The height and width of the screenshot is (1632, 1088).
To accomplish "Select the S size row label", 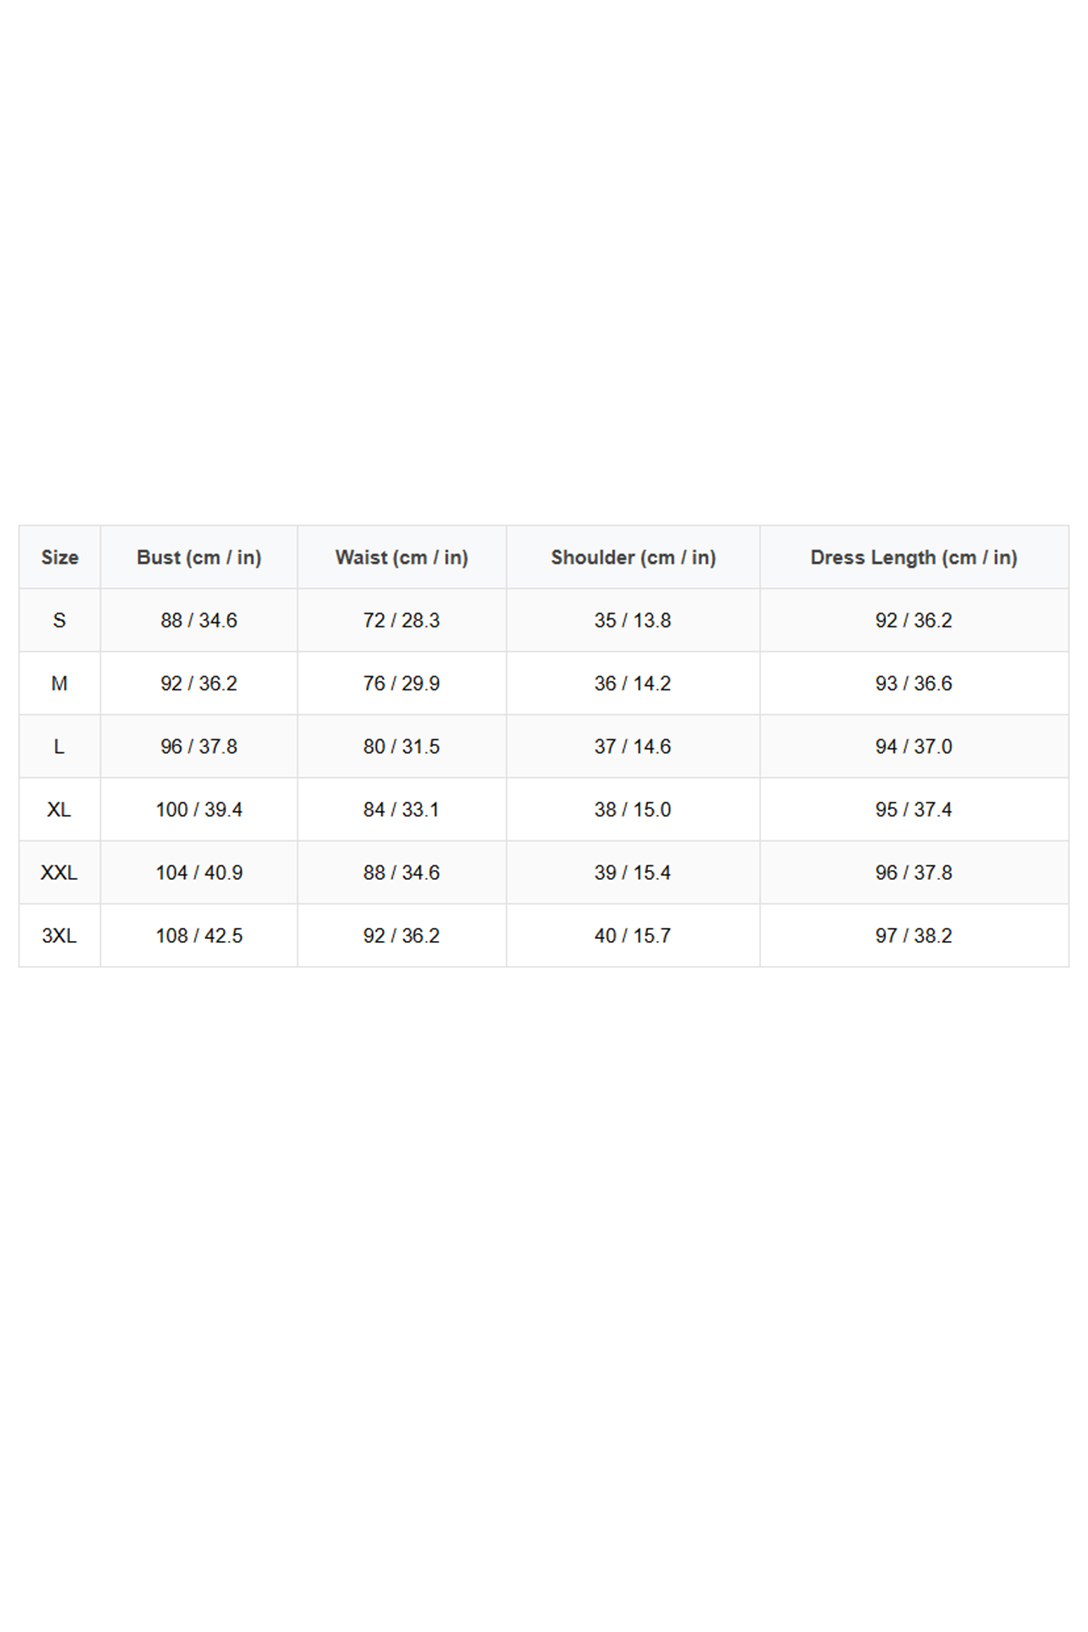I will click(60, 620).
